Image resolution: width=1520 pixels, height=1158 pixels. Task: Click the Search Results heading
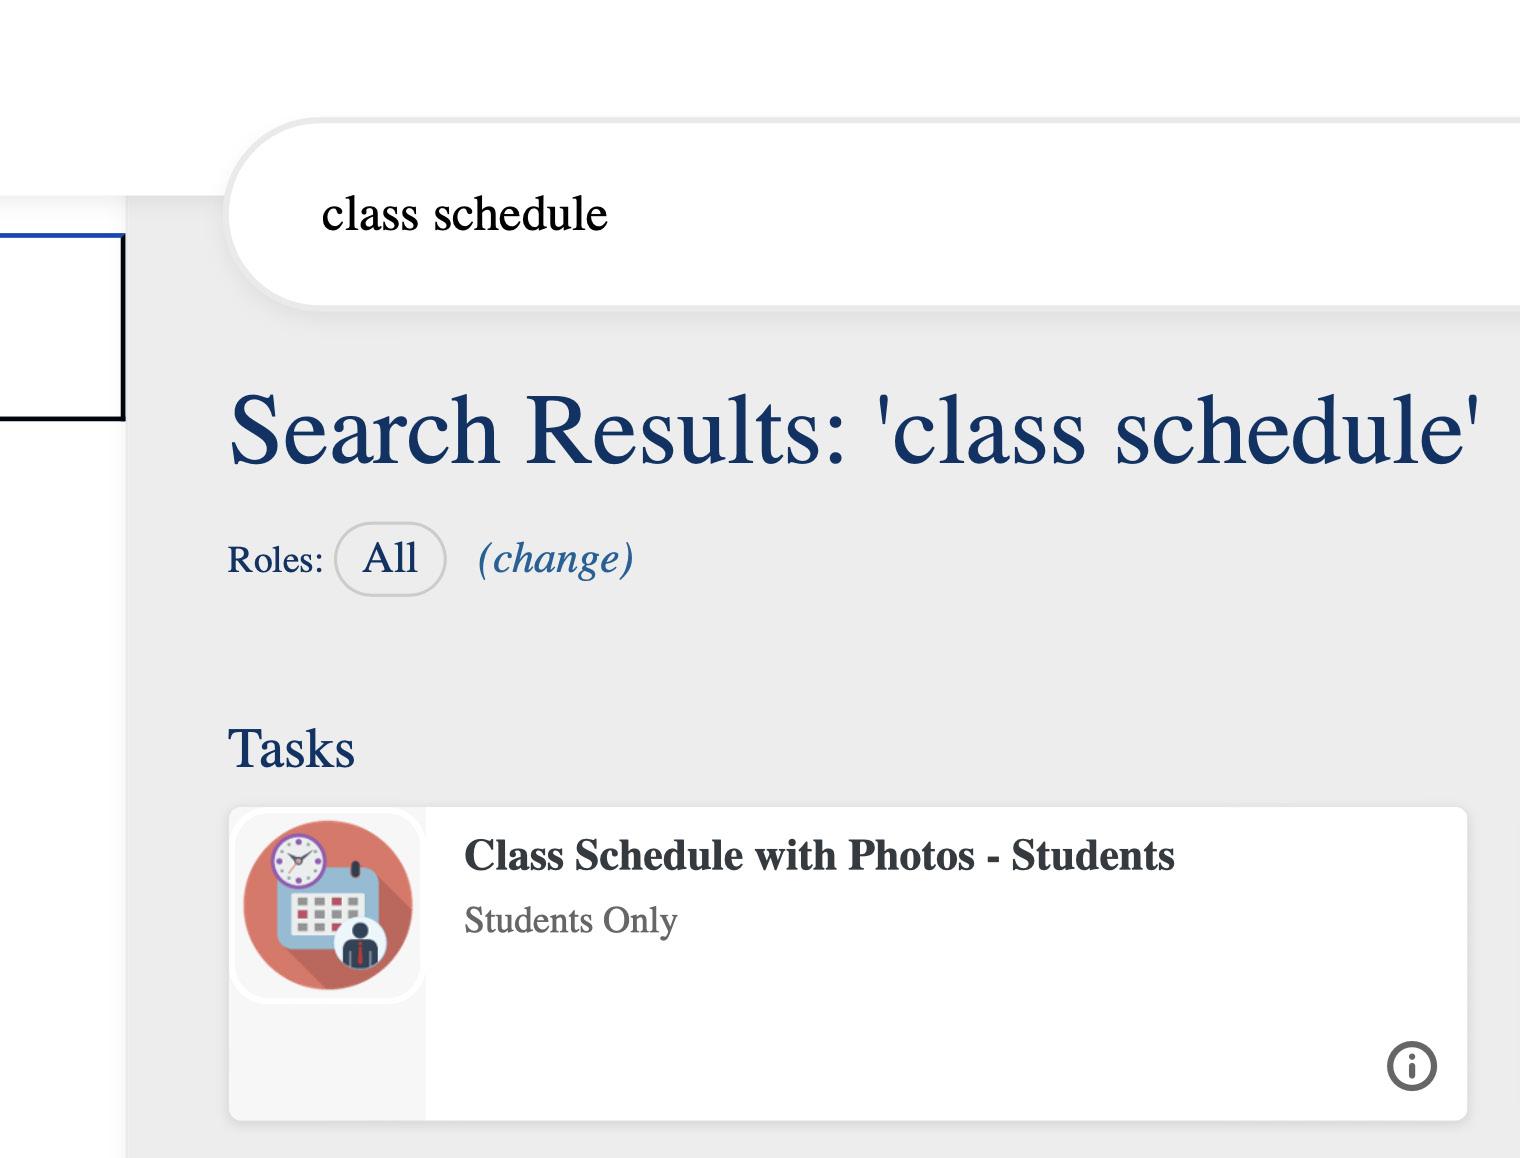point(853,430)
